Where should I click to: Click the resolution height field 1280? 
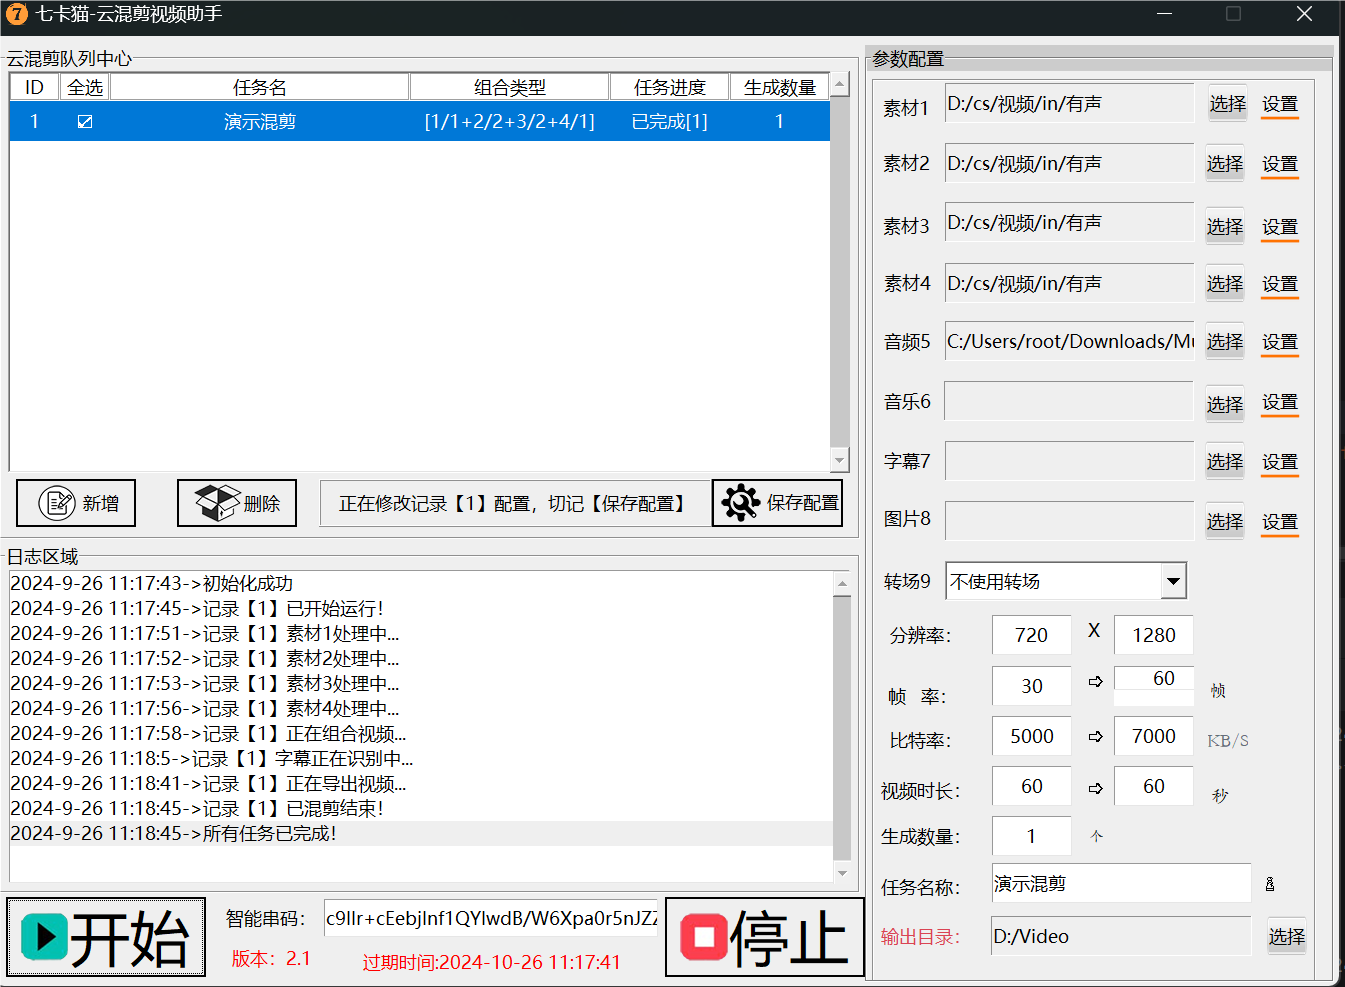pos(1154,635)
